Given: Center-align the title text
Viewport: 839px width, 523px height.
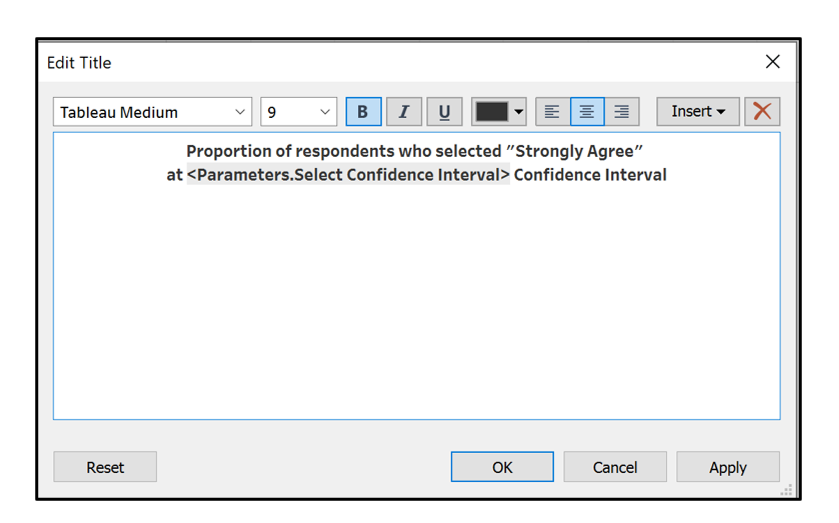Looking at the screenshot, I should [x=587, y=112].
